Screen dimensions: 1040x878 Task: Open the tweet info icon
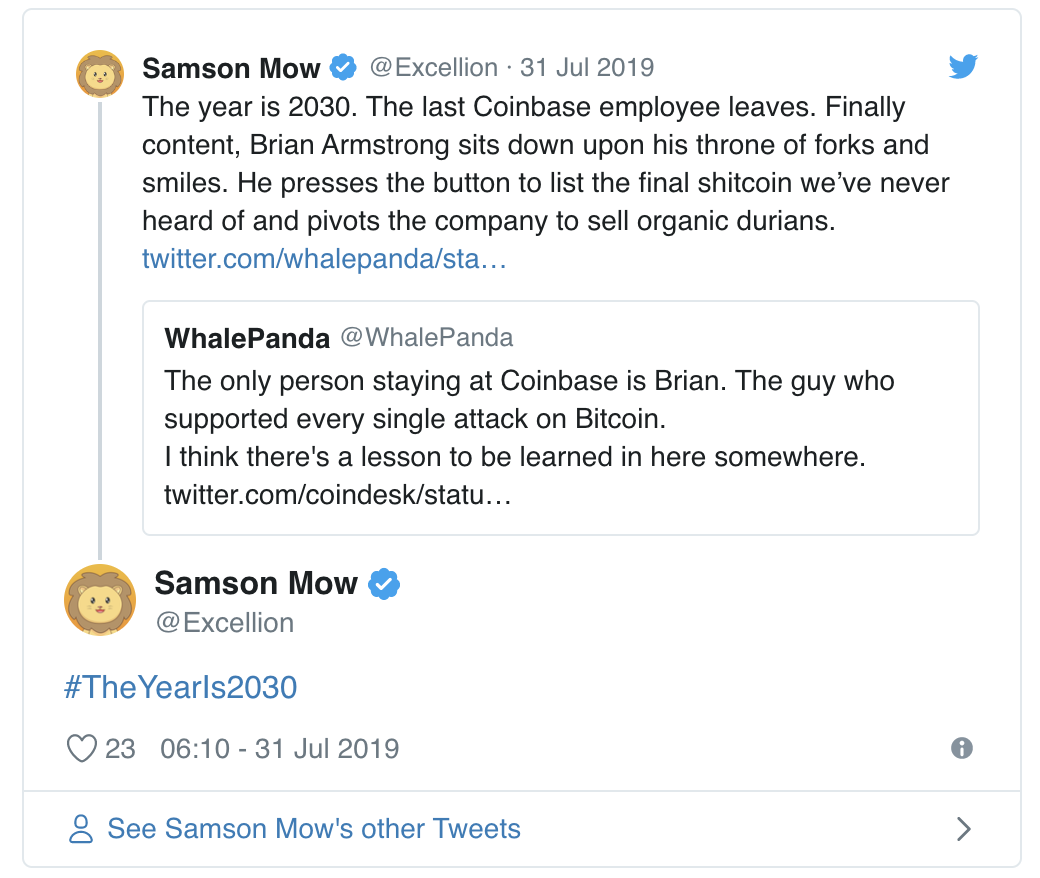[962, 748]
